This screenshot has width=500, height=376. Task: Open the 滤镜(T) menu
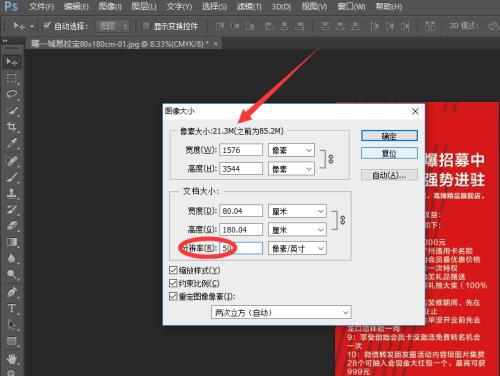pyautogui.click(x=249, y=6)
